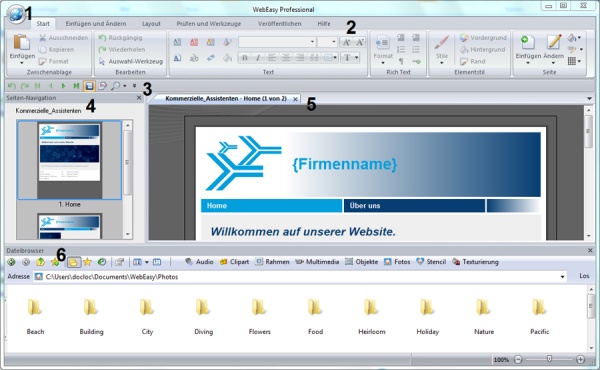Image resolution: width=600 pixels, height=370 pixels.
Task: Click the up-folder arrow in Dateibrowser
Action: (40, 262)
